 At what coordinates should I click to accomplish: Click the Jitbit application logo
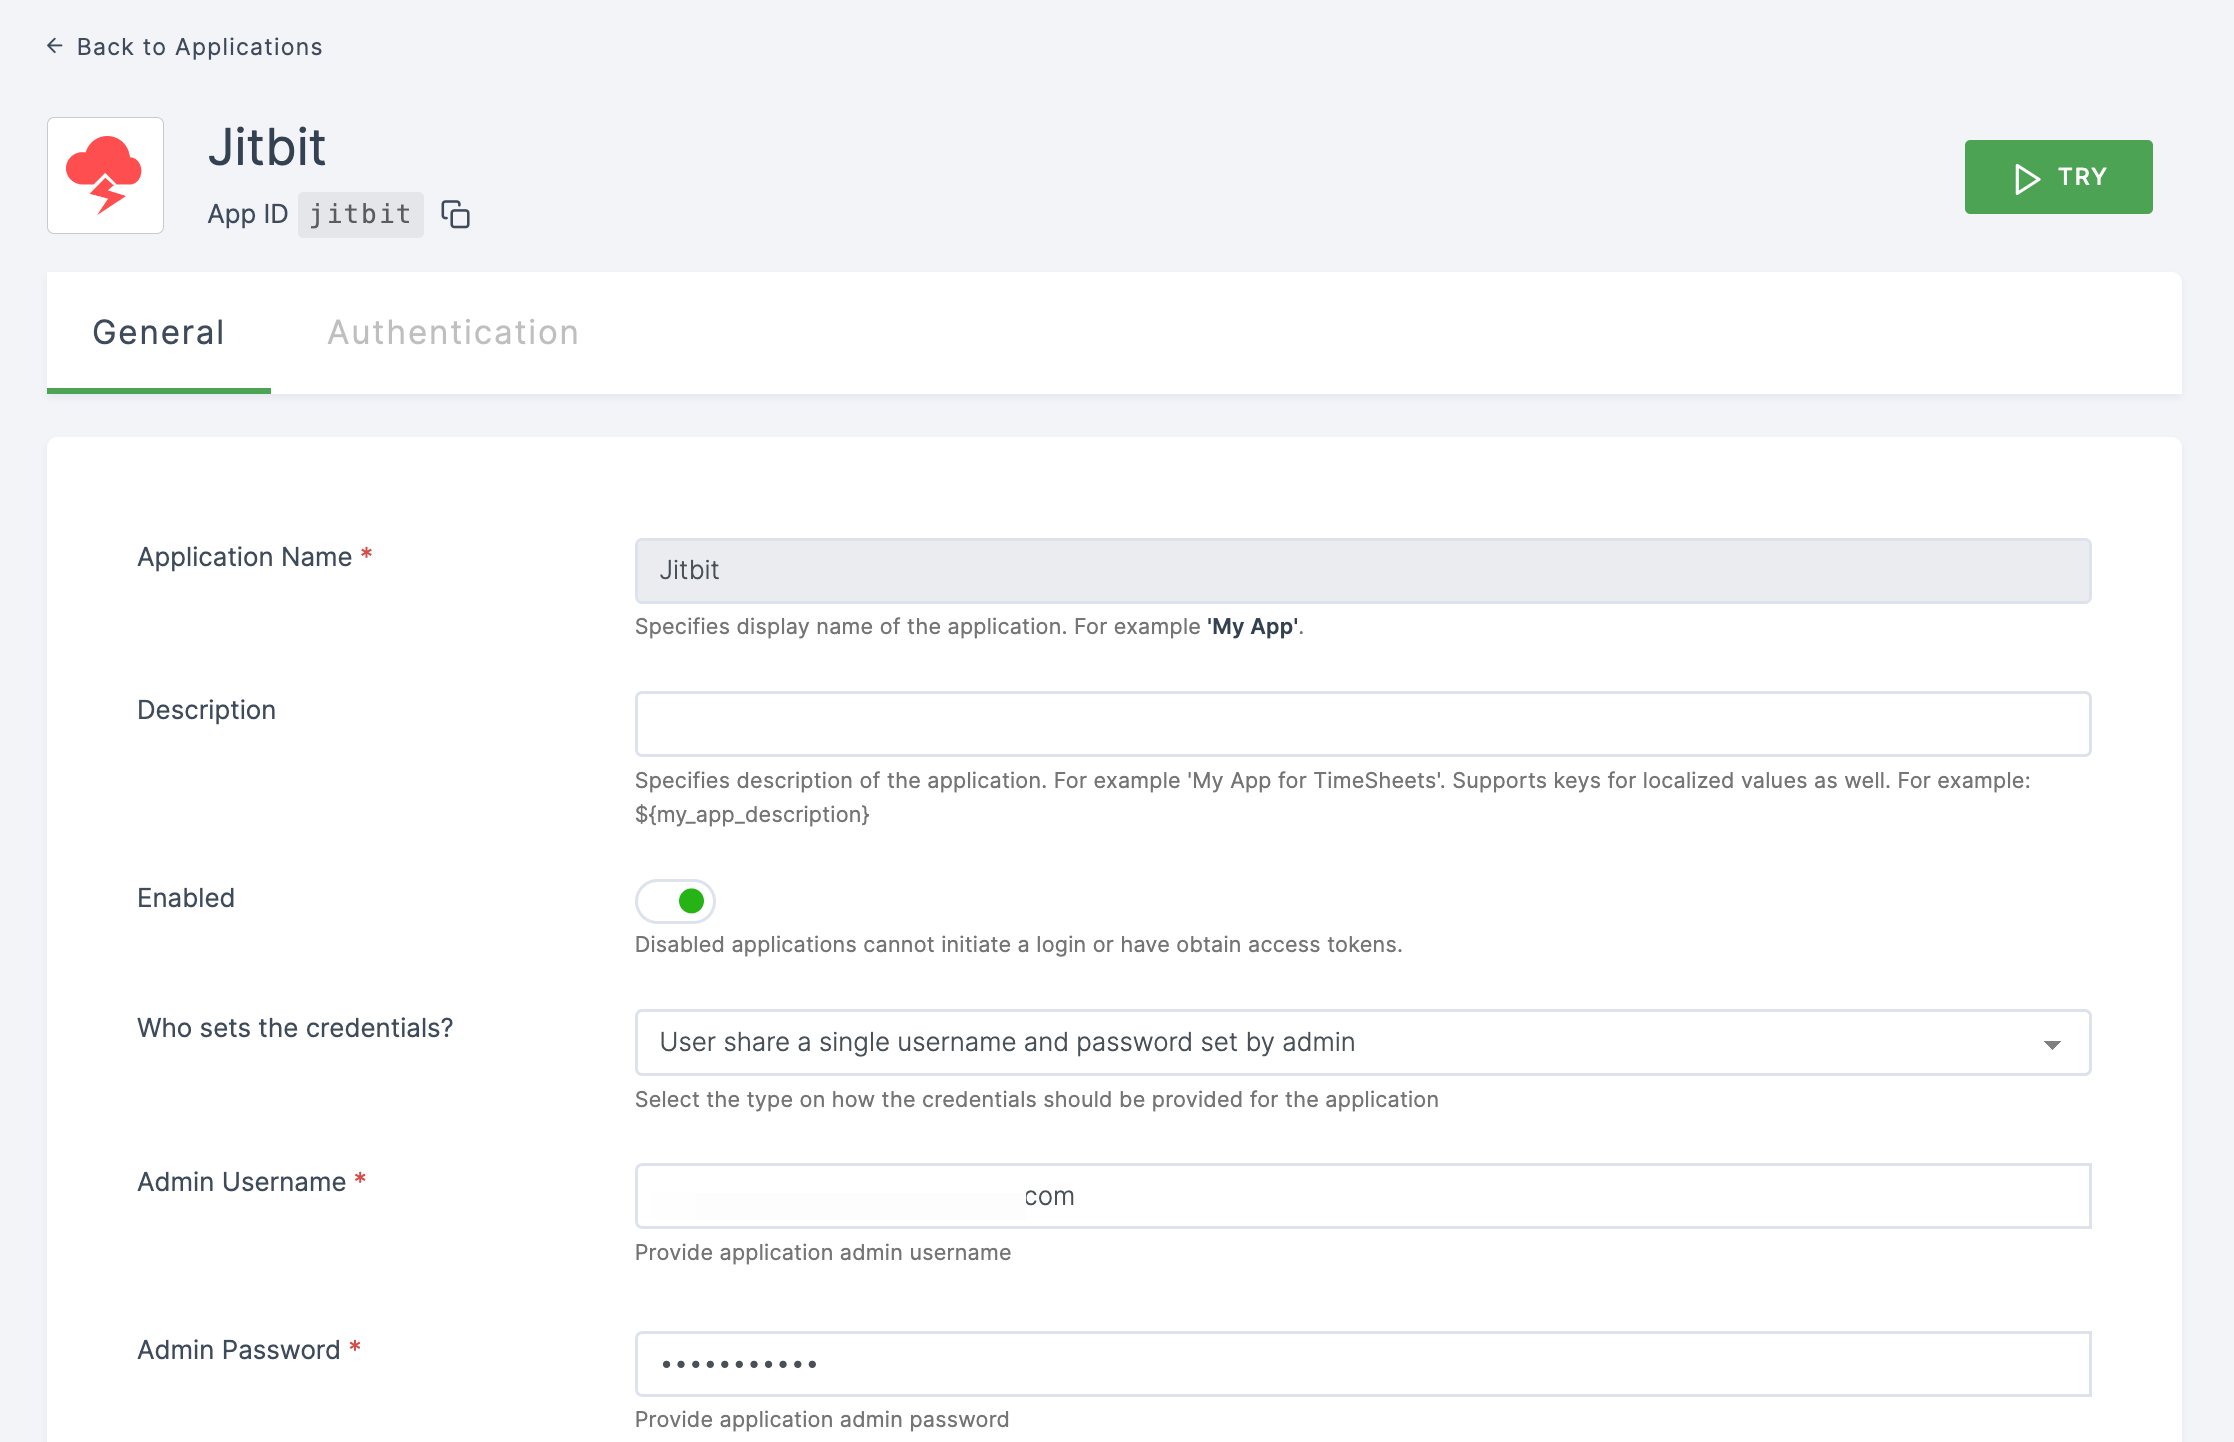pyautogui.click(x=105, y=176)
